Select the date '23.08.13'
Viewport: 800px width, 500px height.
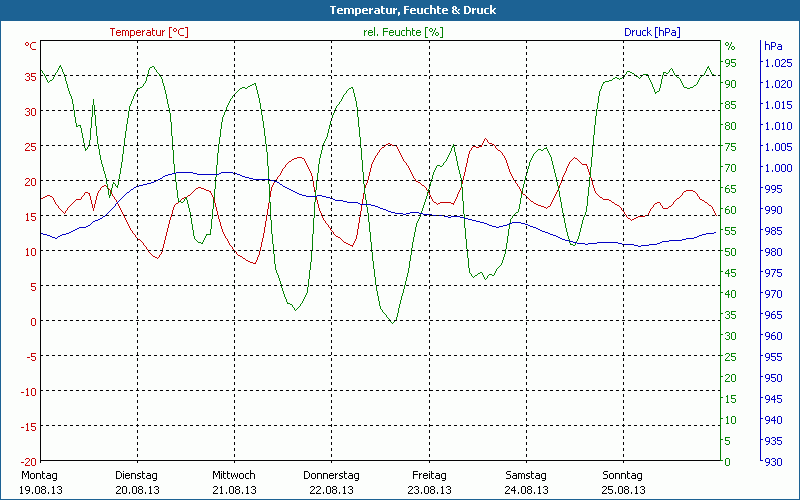coord(429,490)
